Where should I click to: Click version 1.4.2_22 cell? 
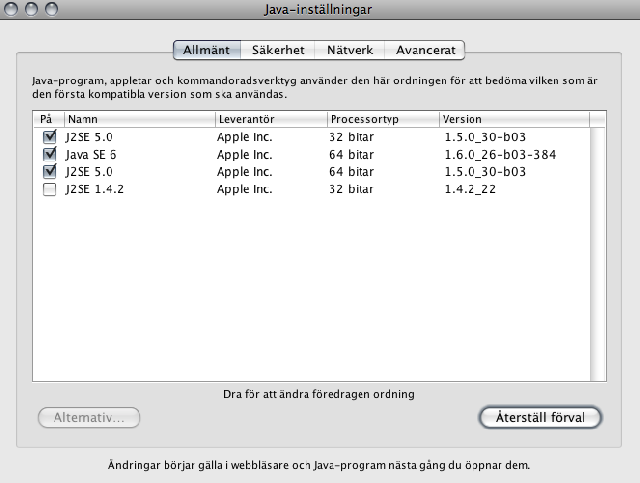coord(470,189)
